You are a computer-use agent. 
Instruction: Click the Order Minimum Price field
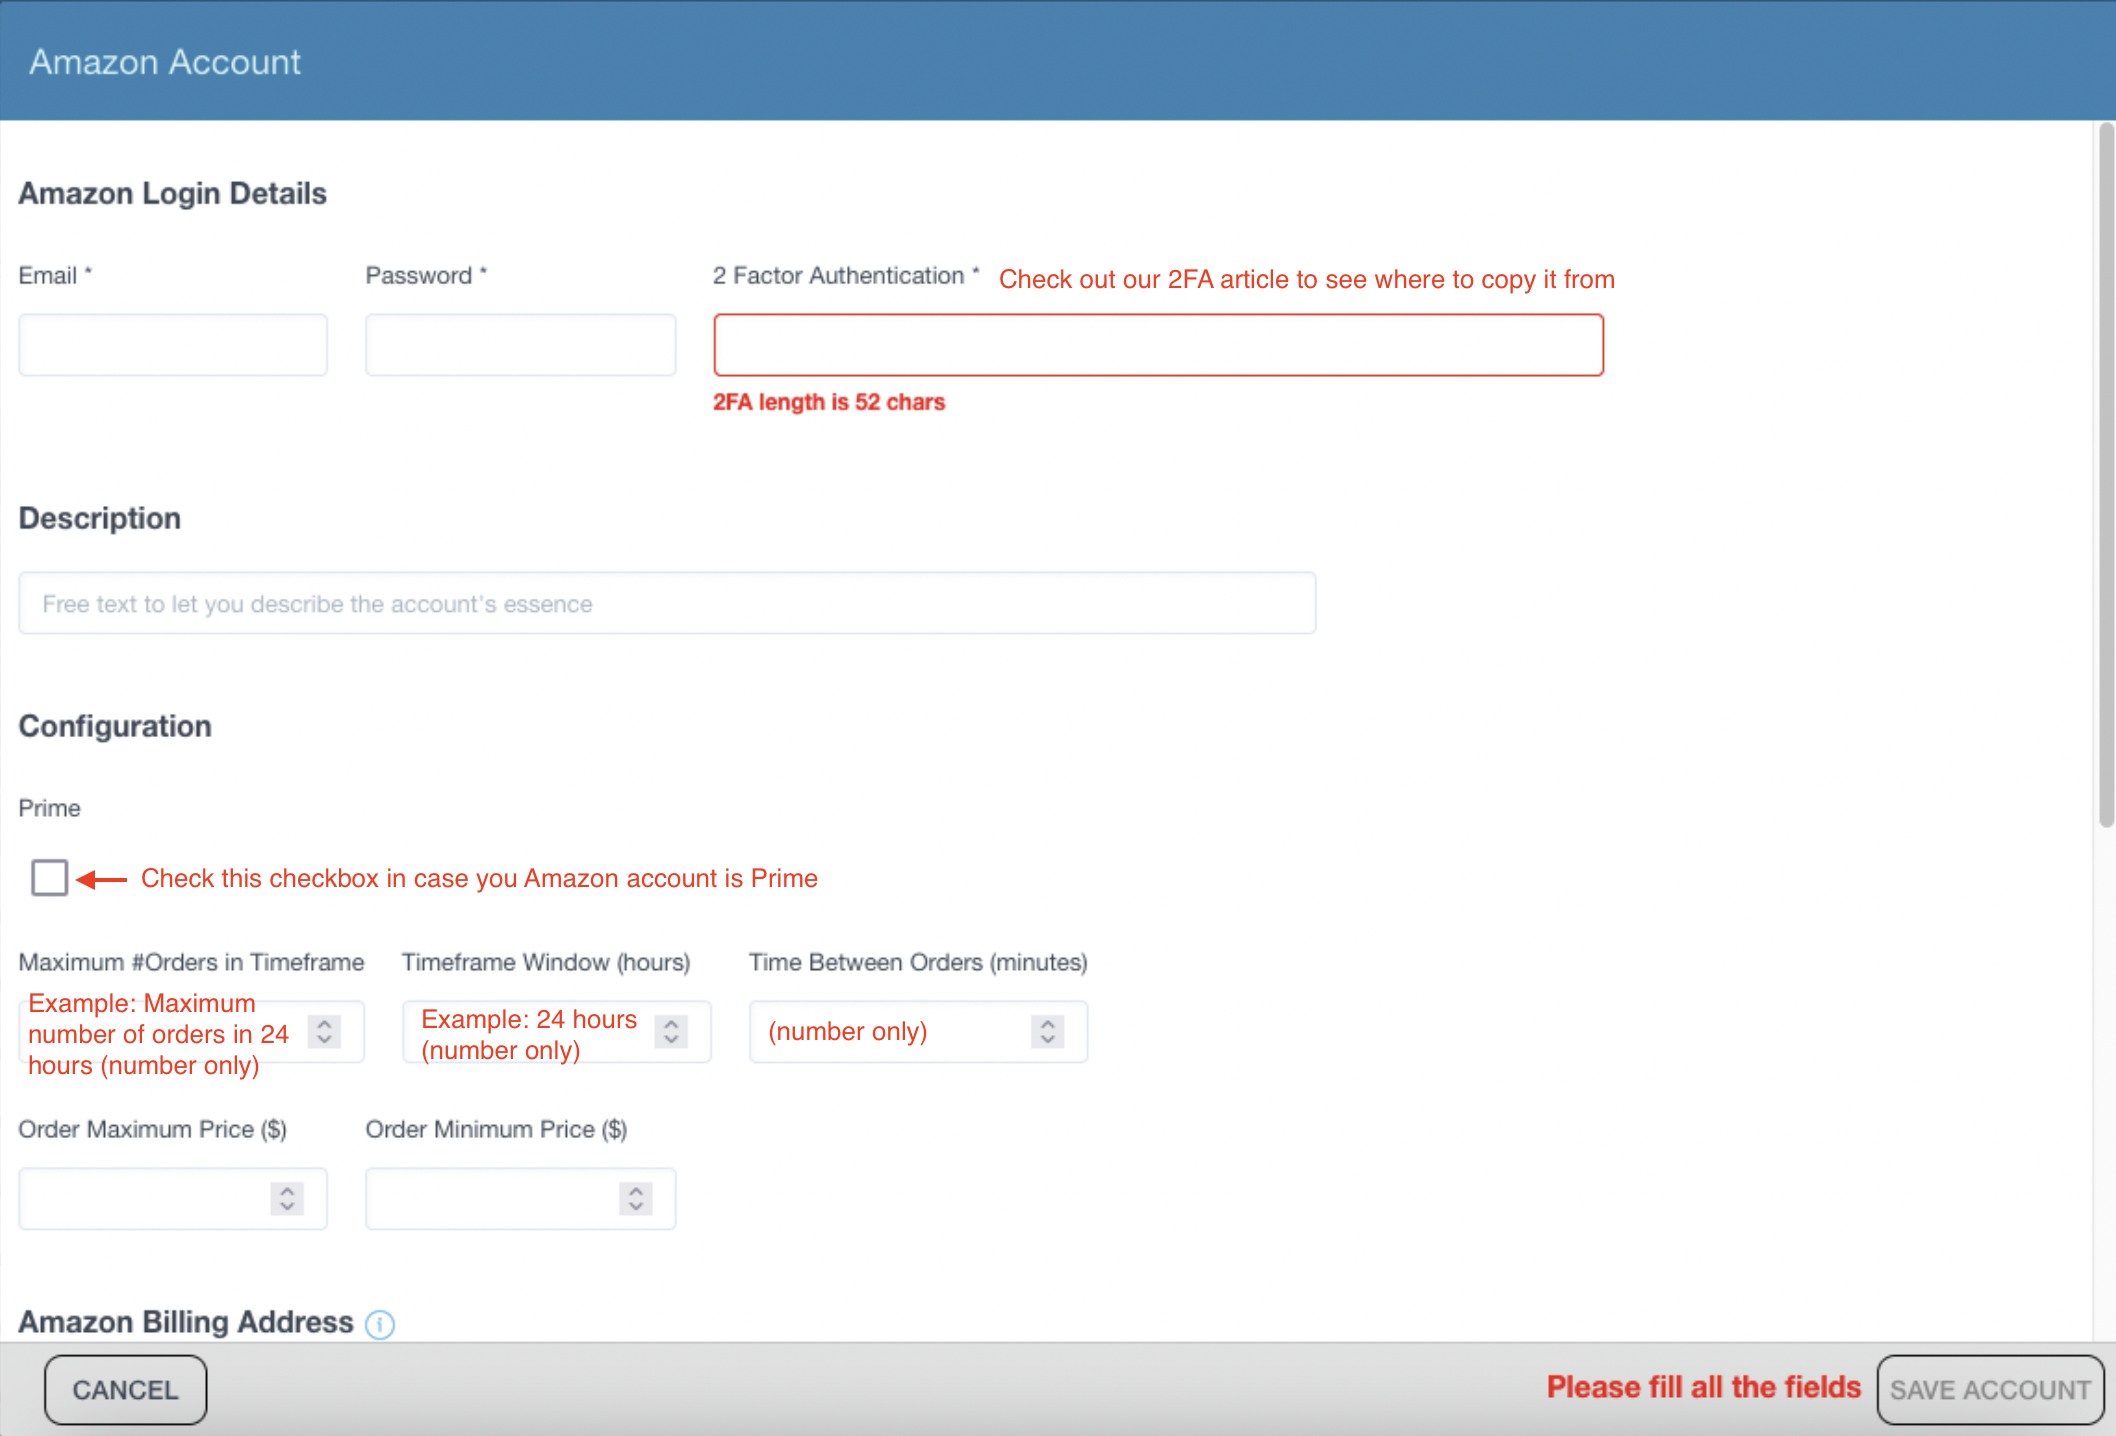pyautogui.click(x=500, y=1199)
